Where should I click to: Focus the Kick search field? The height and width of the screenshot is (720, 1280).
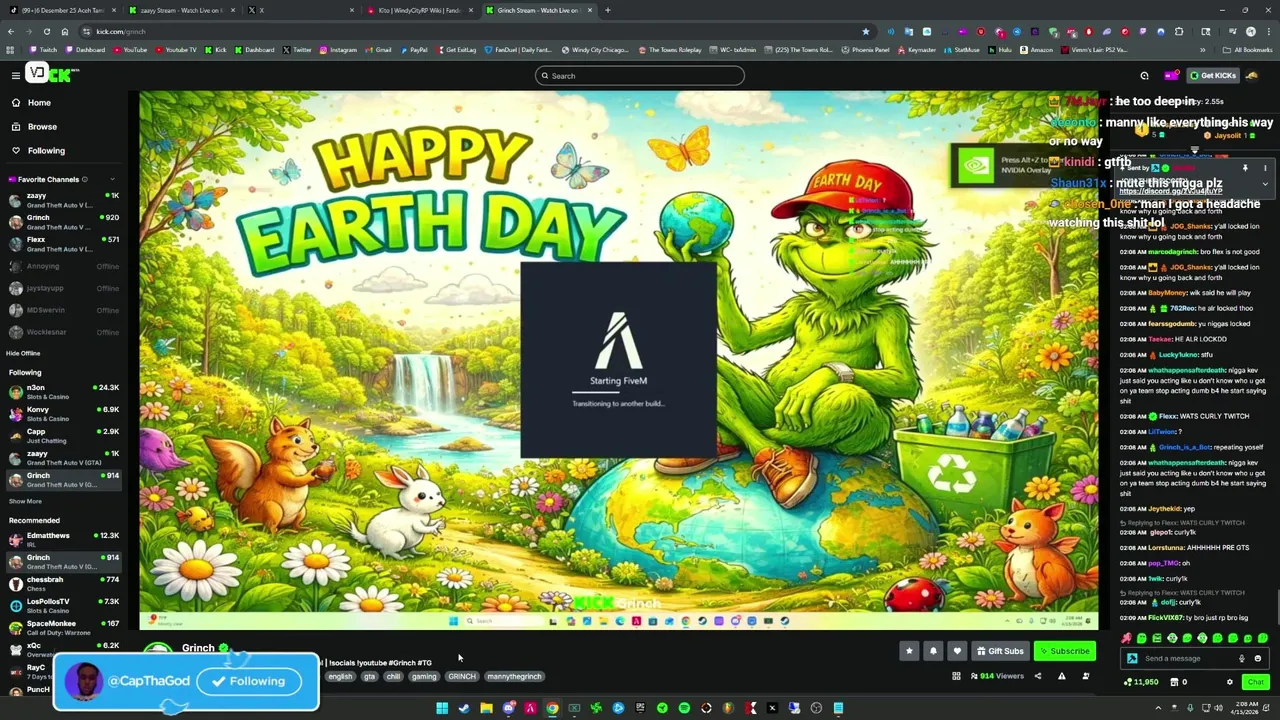[x=640, y=76]
